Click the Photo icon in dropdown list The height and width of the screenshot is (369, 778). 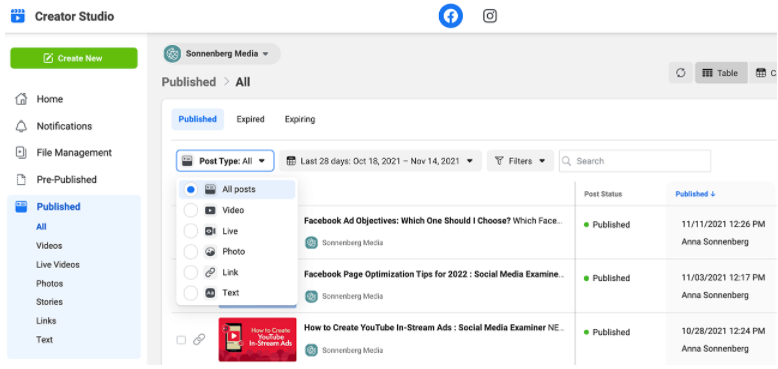click(210, 251)
